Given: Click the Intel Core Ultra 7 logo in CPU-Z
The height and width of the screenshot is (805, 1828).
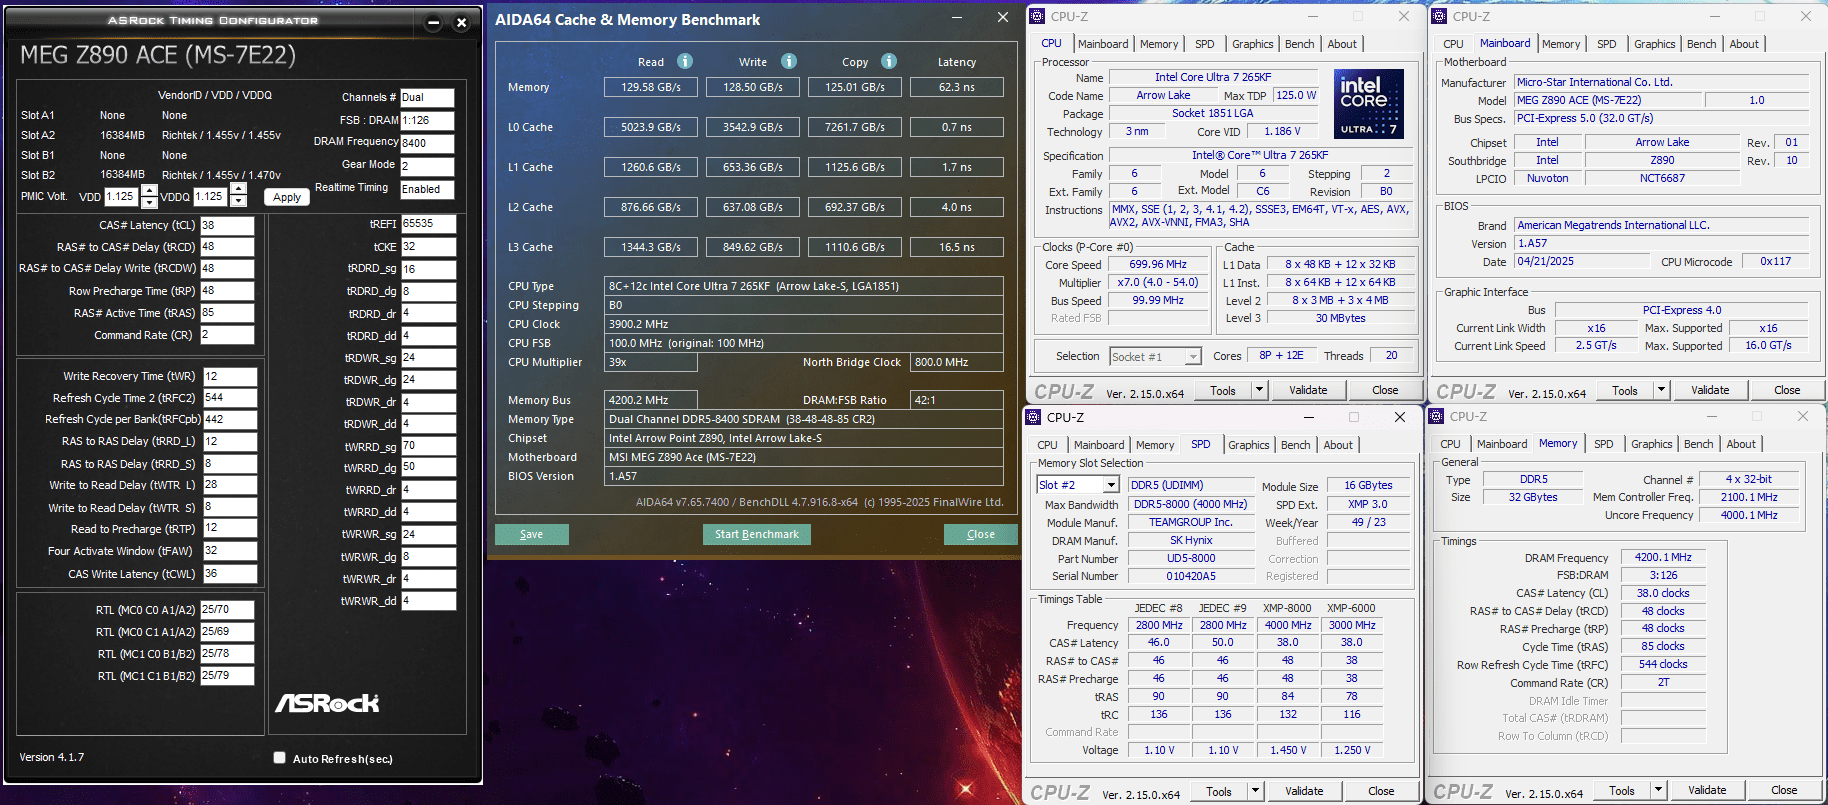Looking at the screenshot, I should (x=1369, y=104).
